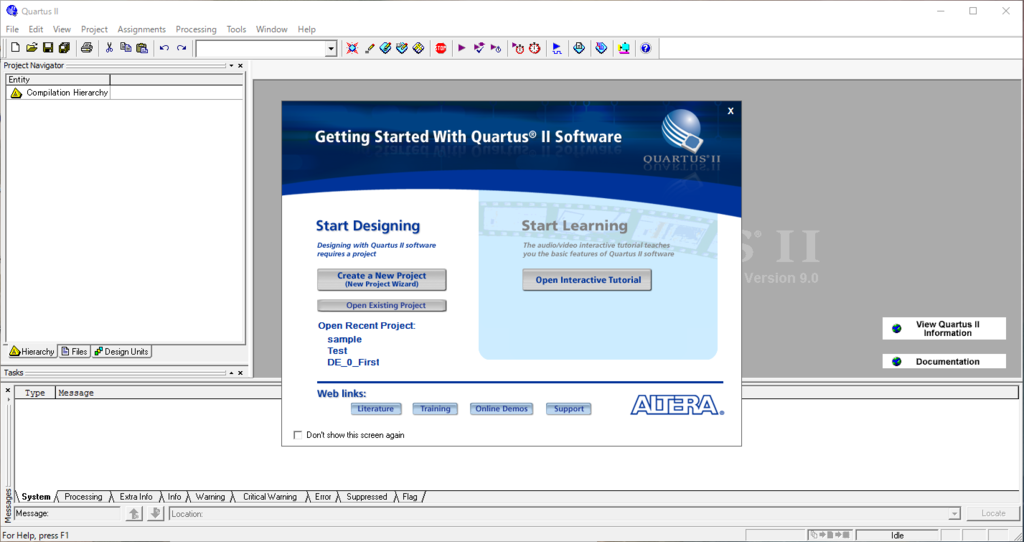1024x542 pixels.
Task: Click the Start Simulation waveform icon
Action: pyautogui.click(x=557, y=48)
